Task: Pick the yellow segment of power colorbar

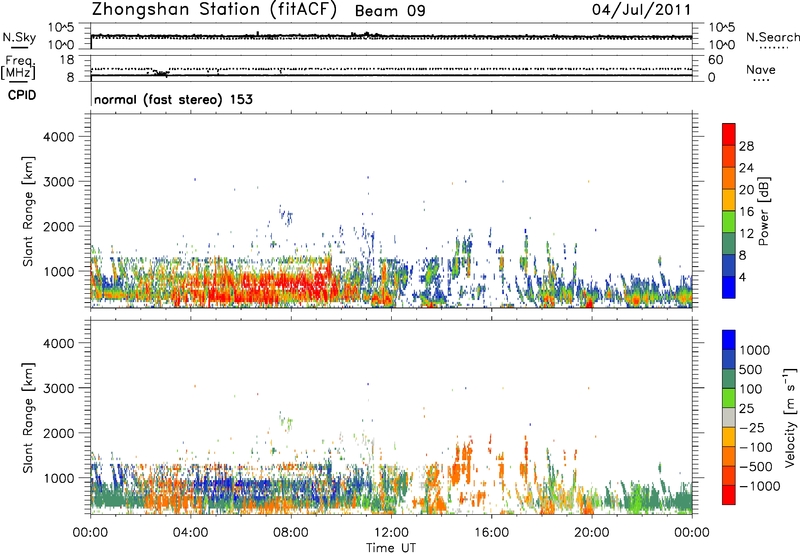Action: (729, 199)
